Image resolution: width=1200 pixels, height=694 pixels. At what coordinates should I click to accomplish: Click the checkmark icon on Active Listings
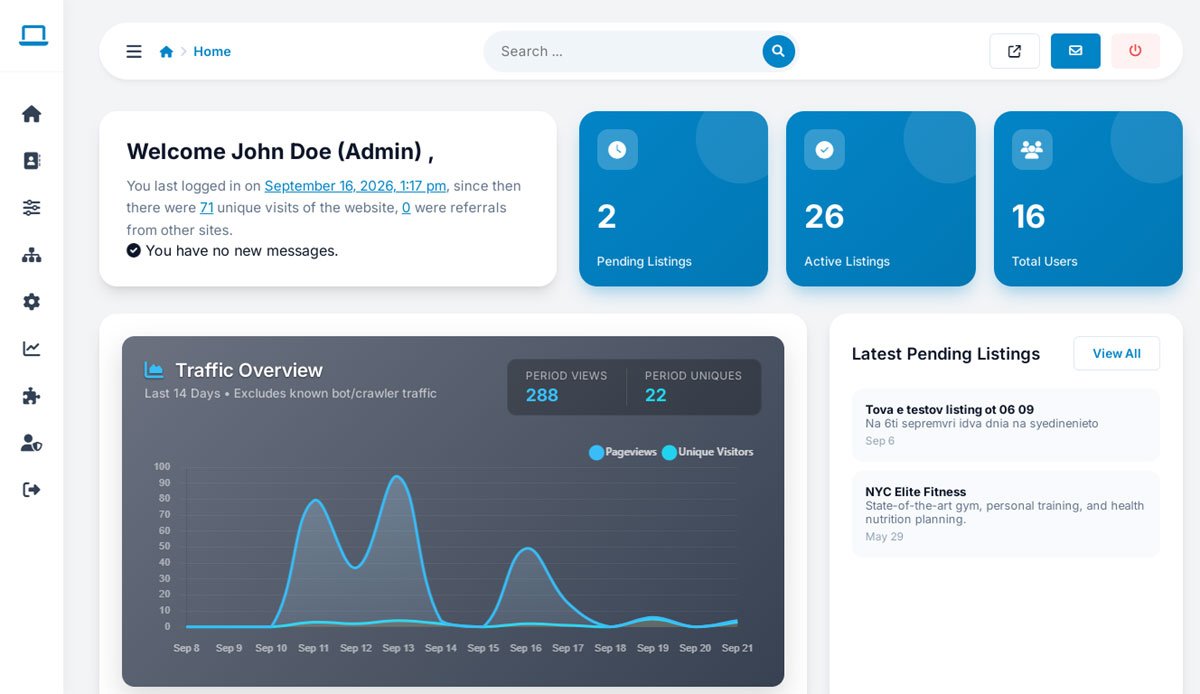click(824, 150)
